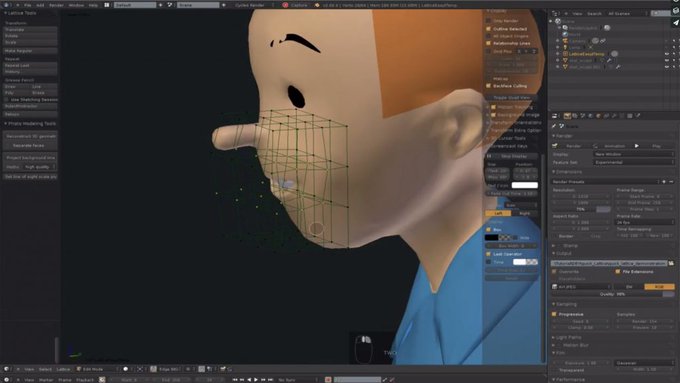
Task: Select the Modifiers wrench properties tab icon
Action: pos(614,116)
